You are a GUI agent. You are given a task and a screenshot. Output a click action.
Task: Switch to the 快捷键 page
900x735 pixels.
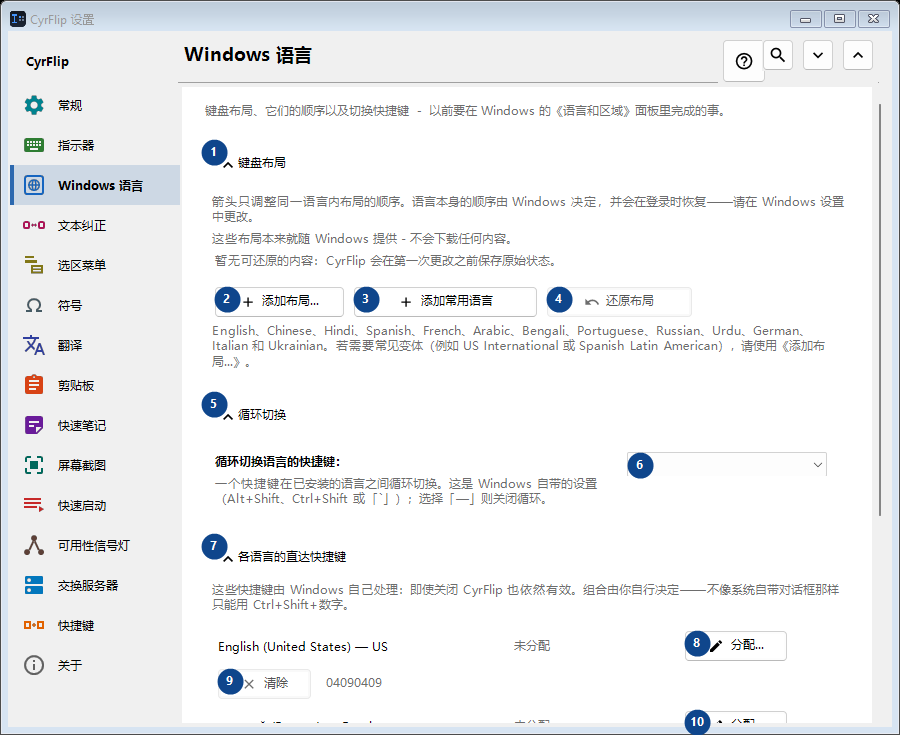95,625
